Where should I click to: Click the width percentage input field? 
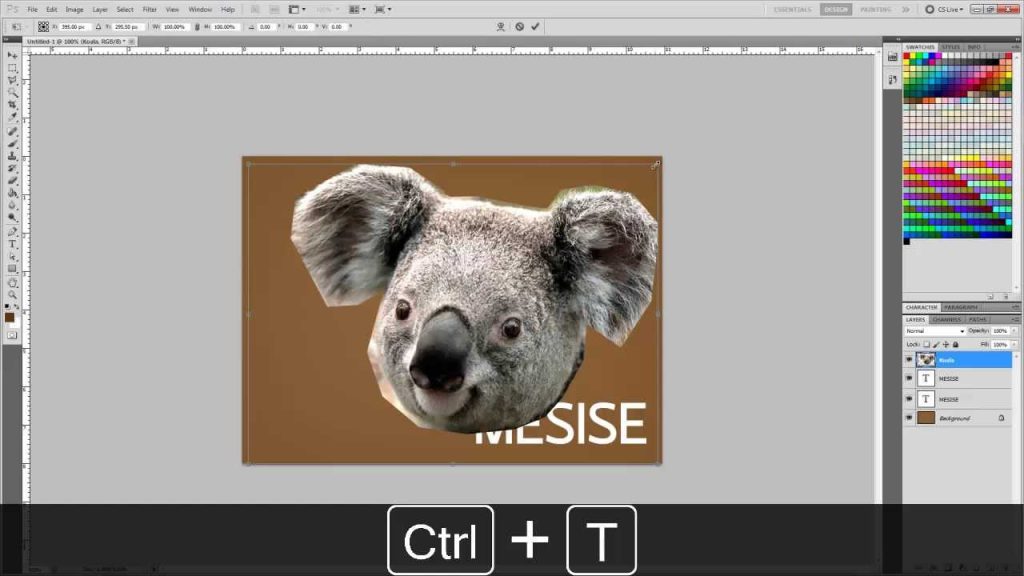pos(174,27)
